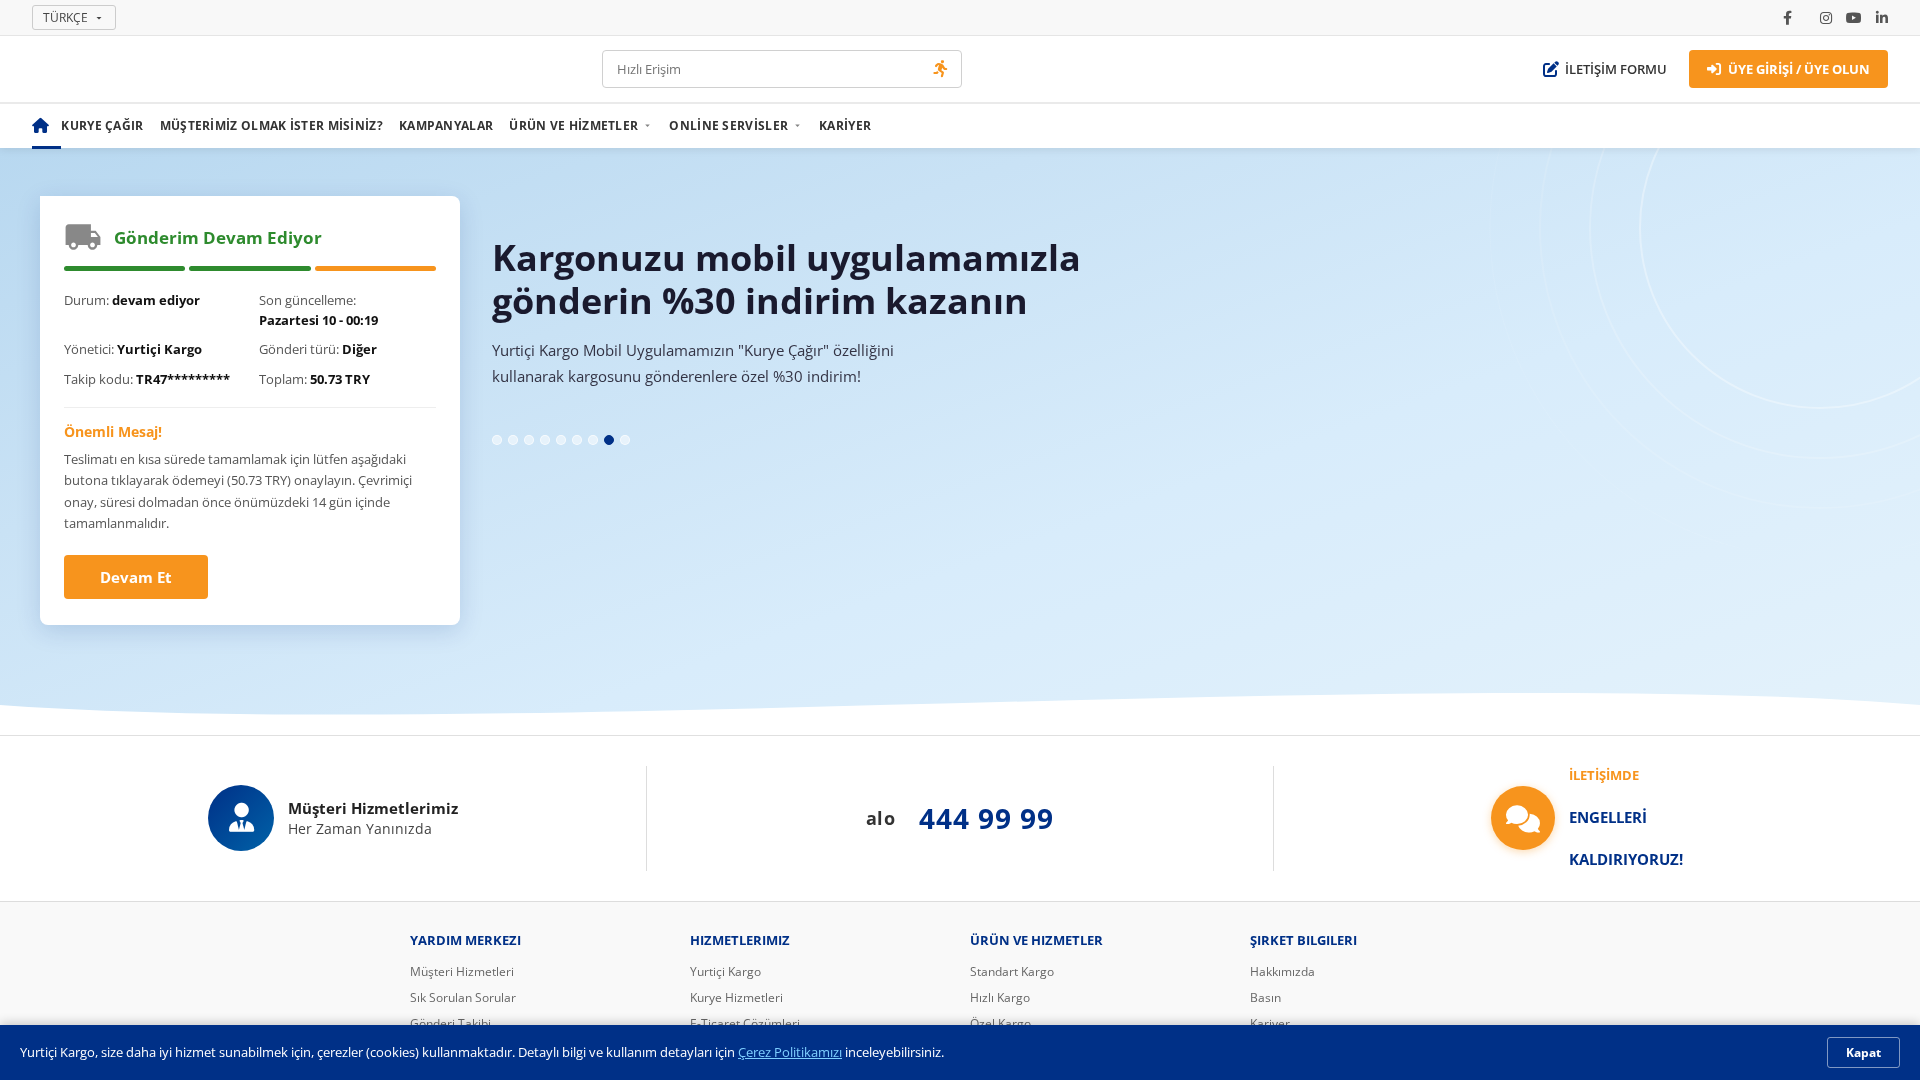Image resolution: width=1920 pixels, height=1080 pixels.
Task: Select the third carousel dot
Action: 529,440
